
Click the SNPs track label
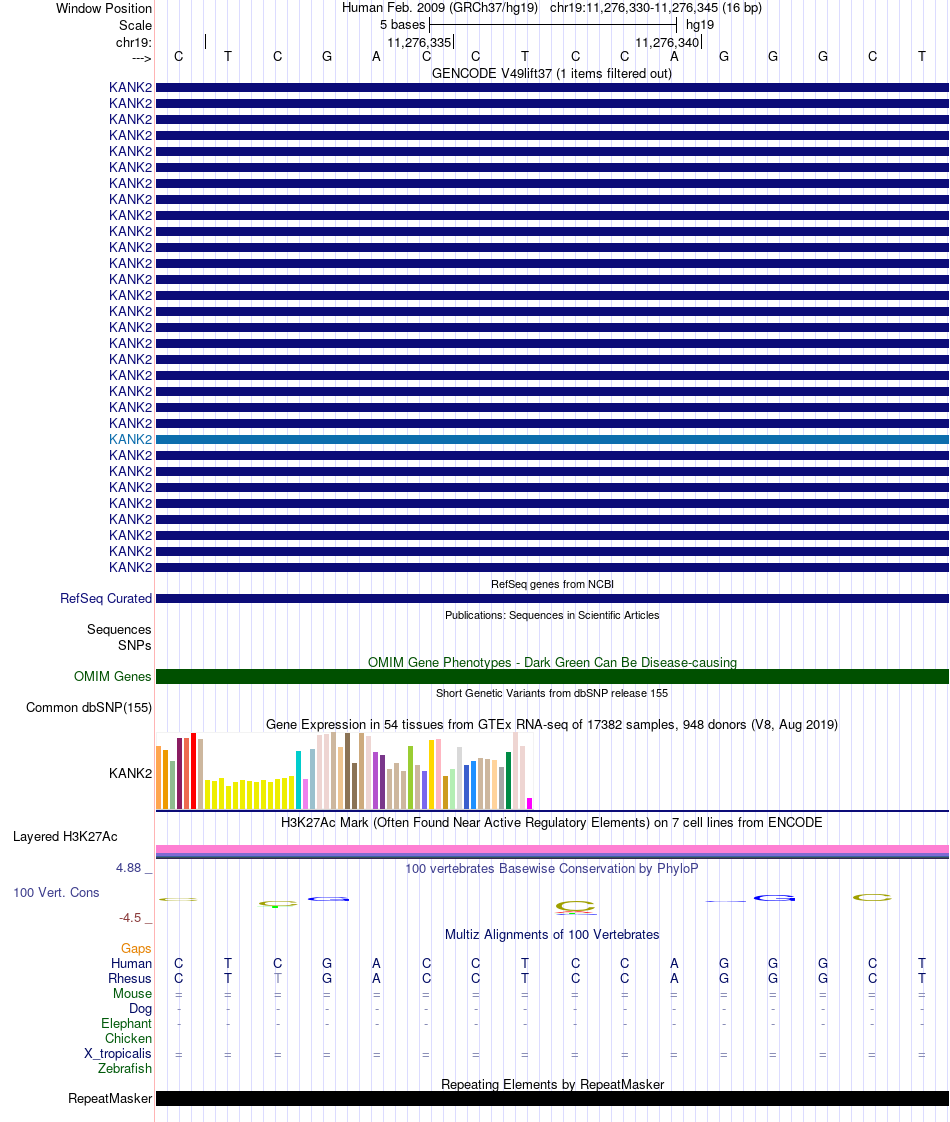134,645
